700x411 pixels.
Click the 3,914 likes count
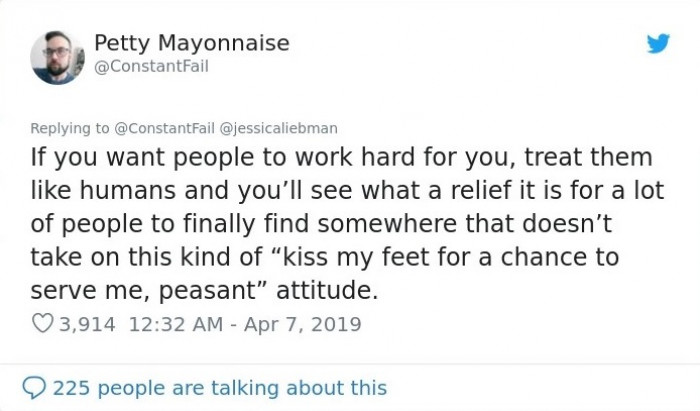91,325
